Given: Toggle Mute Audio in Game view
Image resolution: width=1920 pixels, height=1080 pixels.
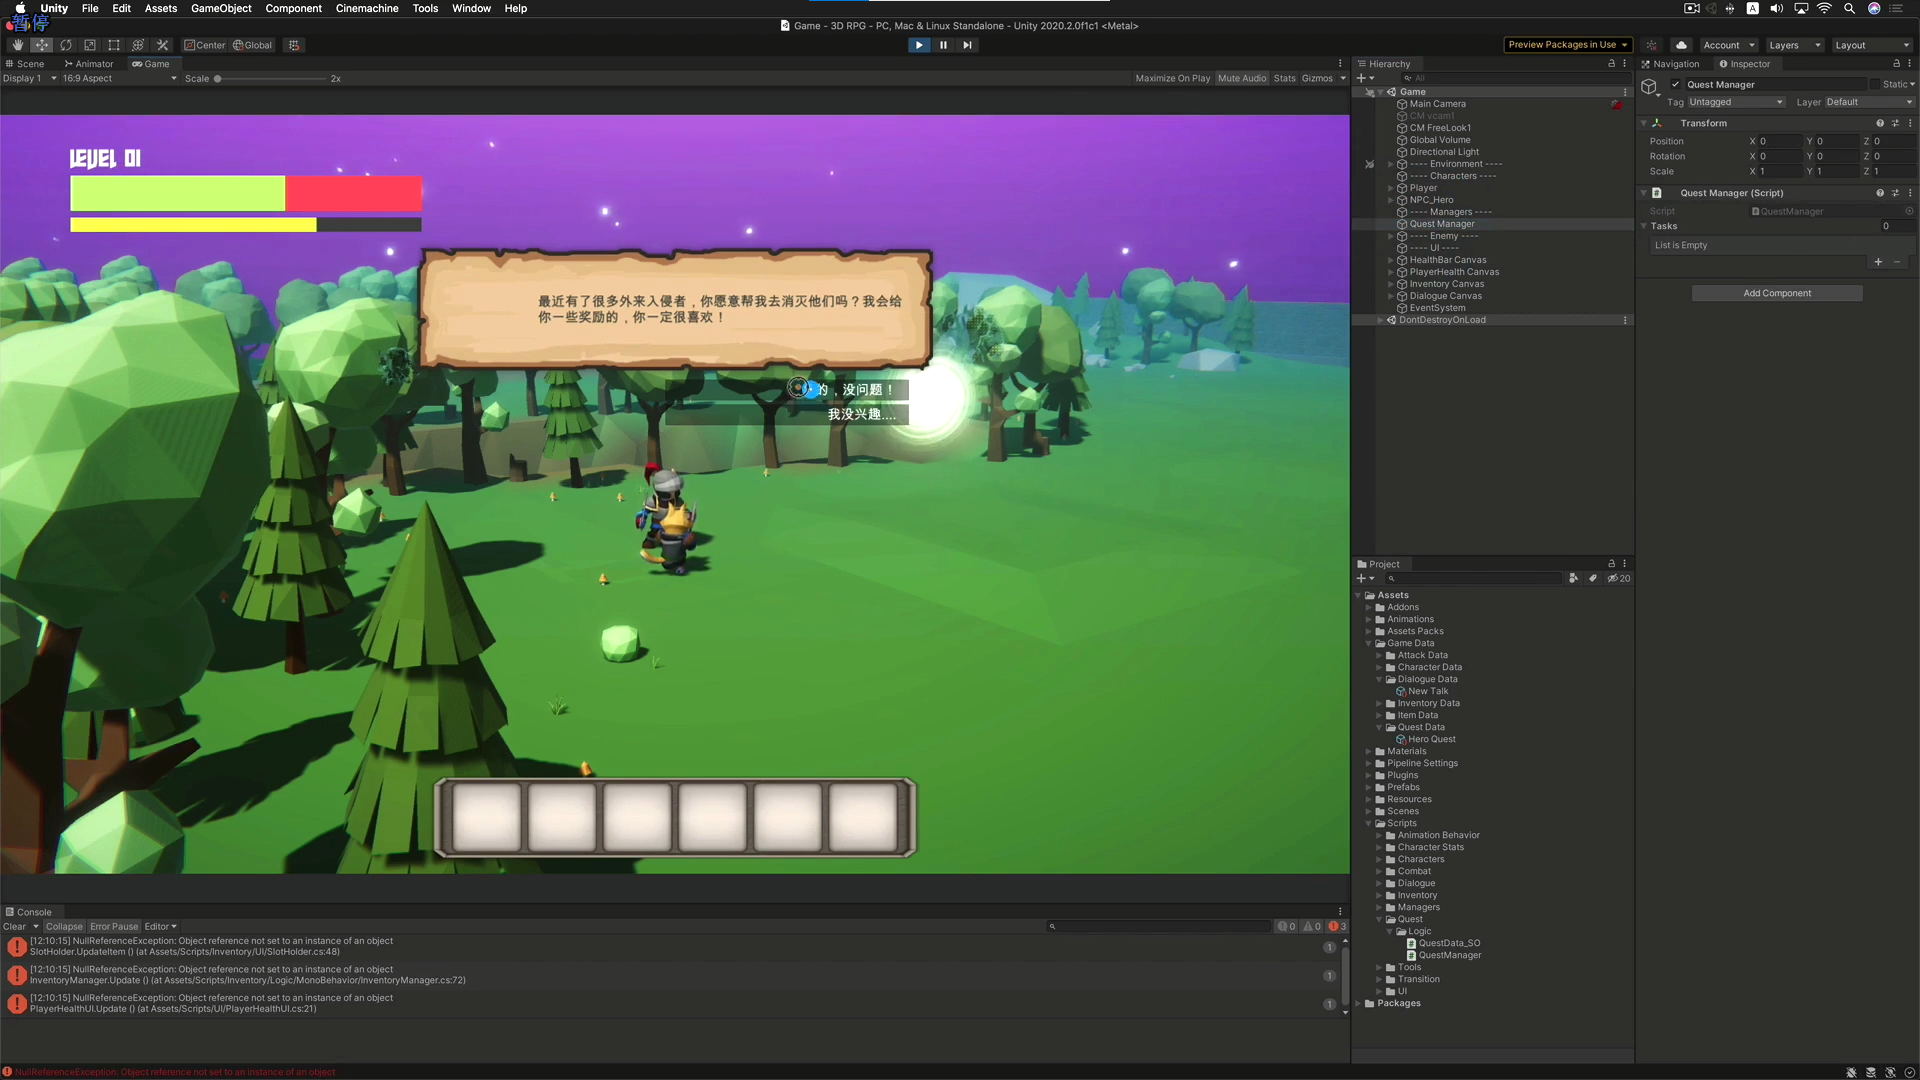Looking at the screenshot, I should 1241,78.
